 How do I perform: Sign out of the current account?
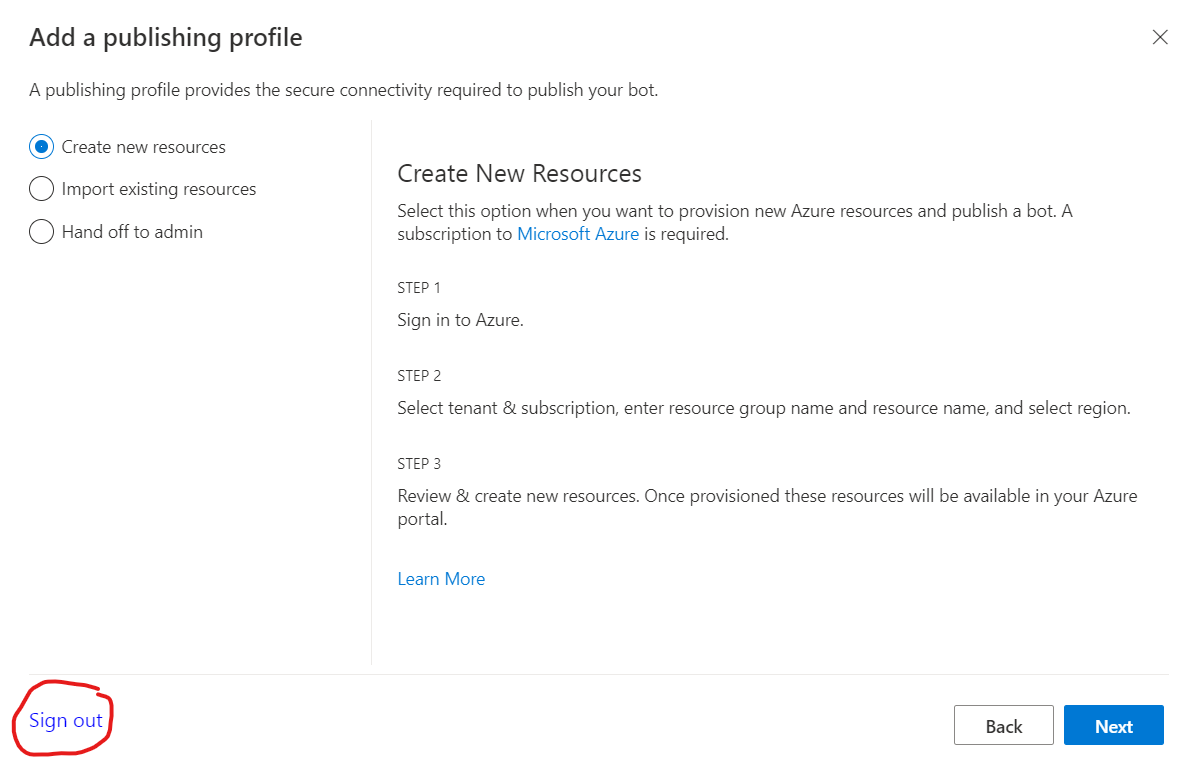[x=64, y=720]
